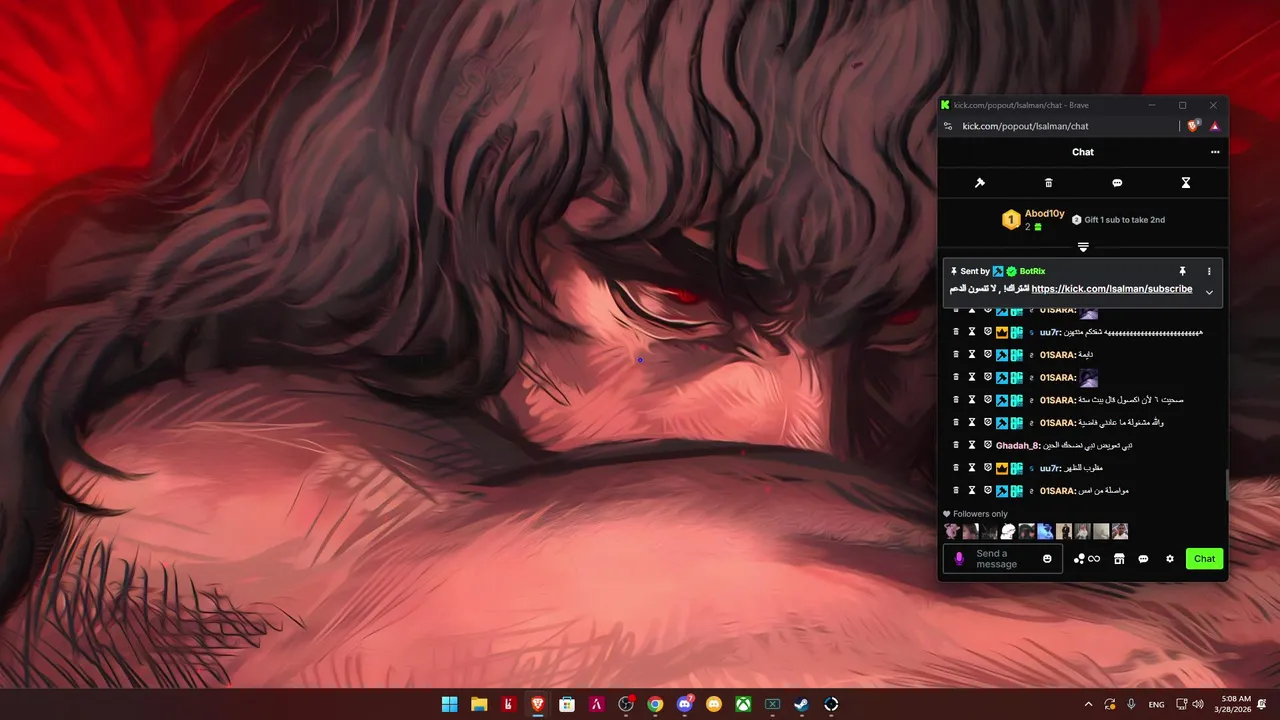
Task: Focus the Send a message input
Action: point(1003,559)
